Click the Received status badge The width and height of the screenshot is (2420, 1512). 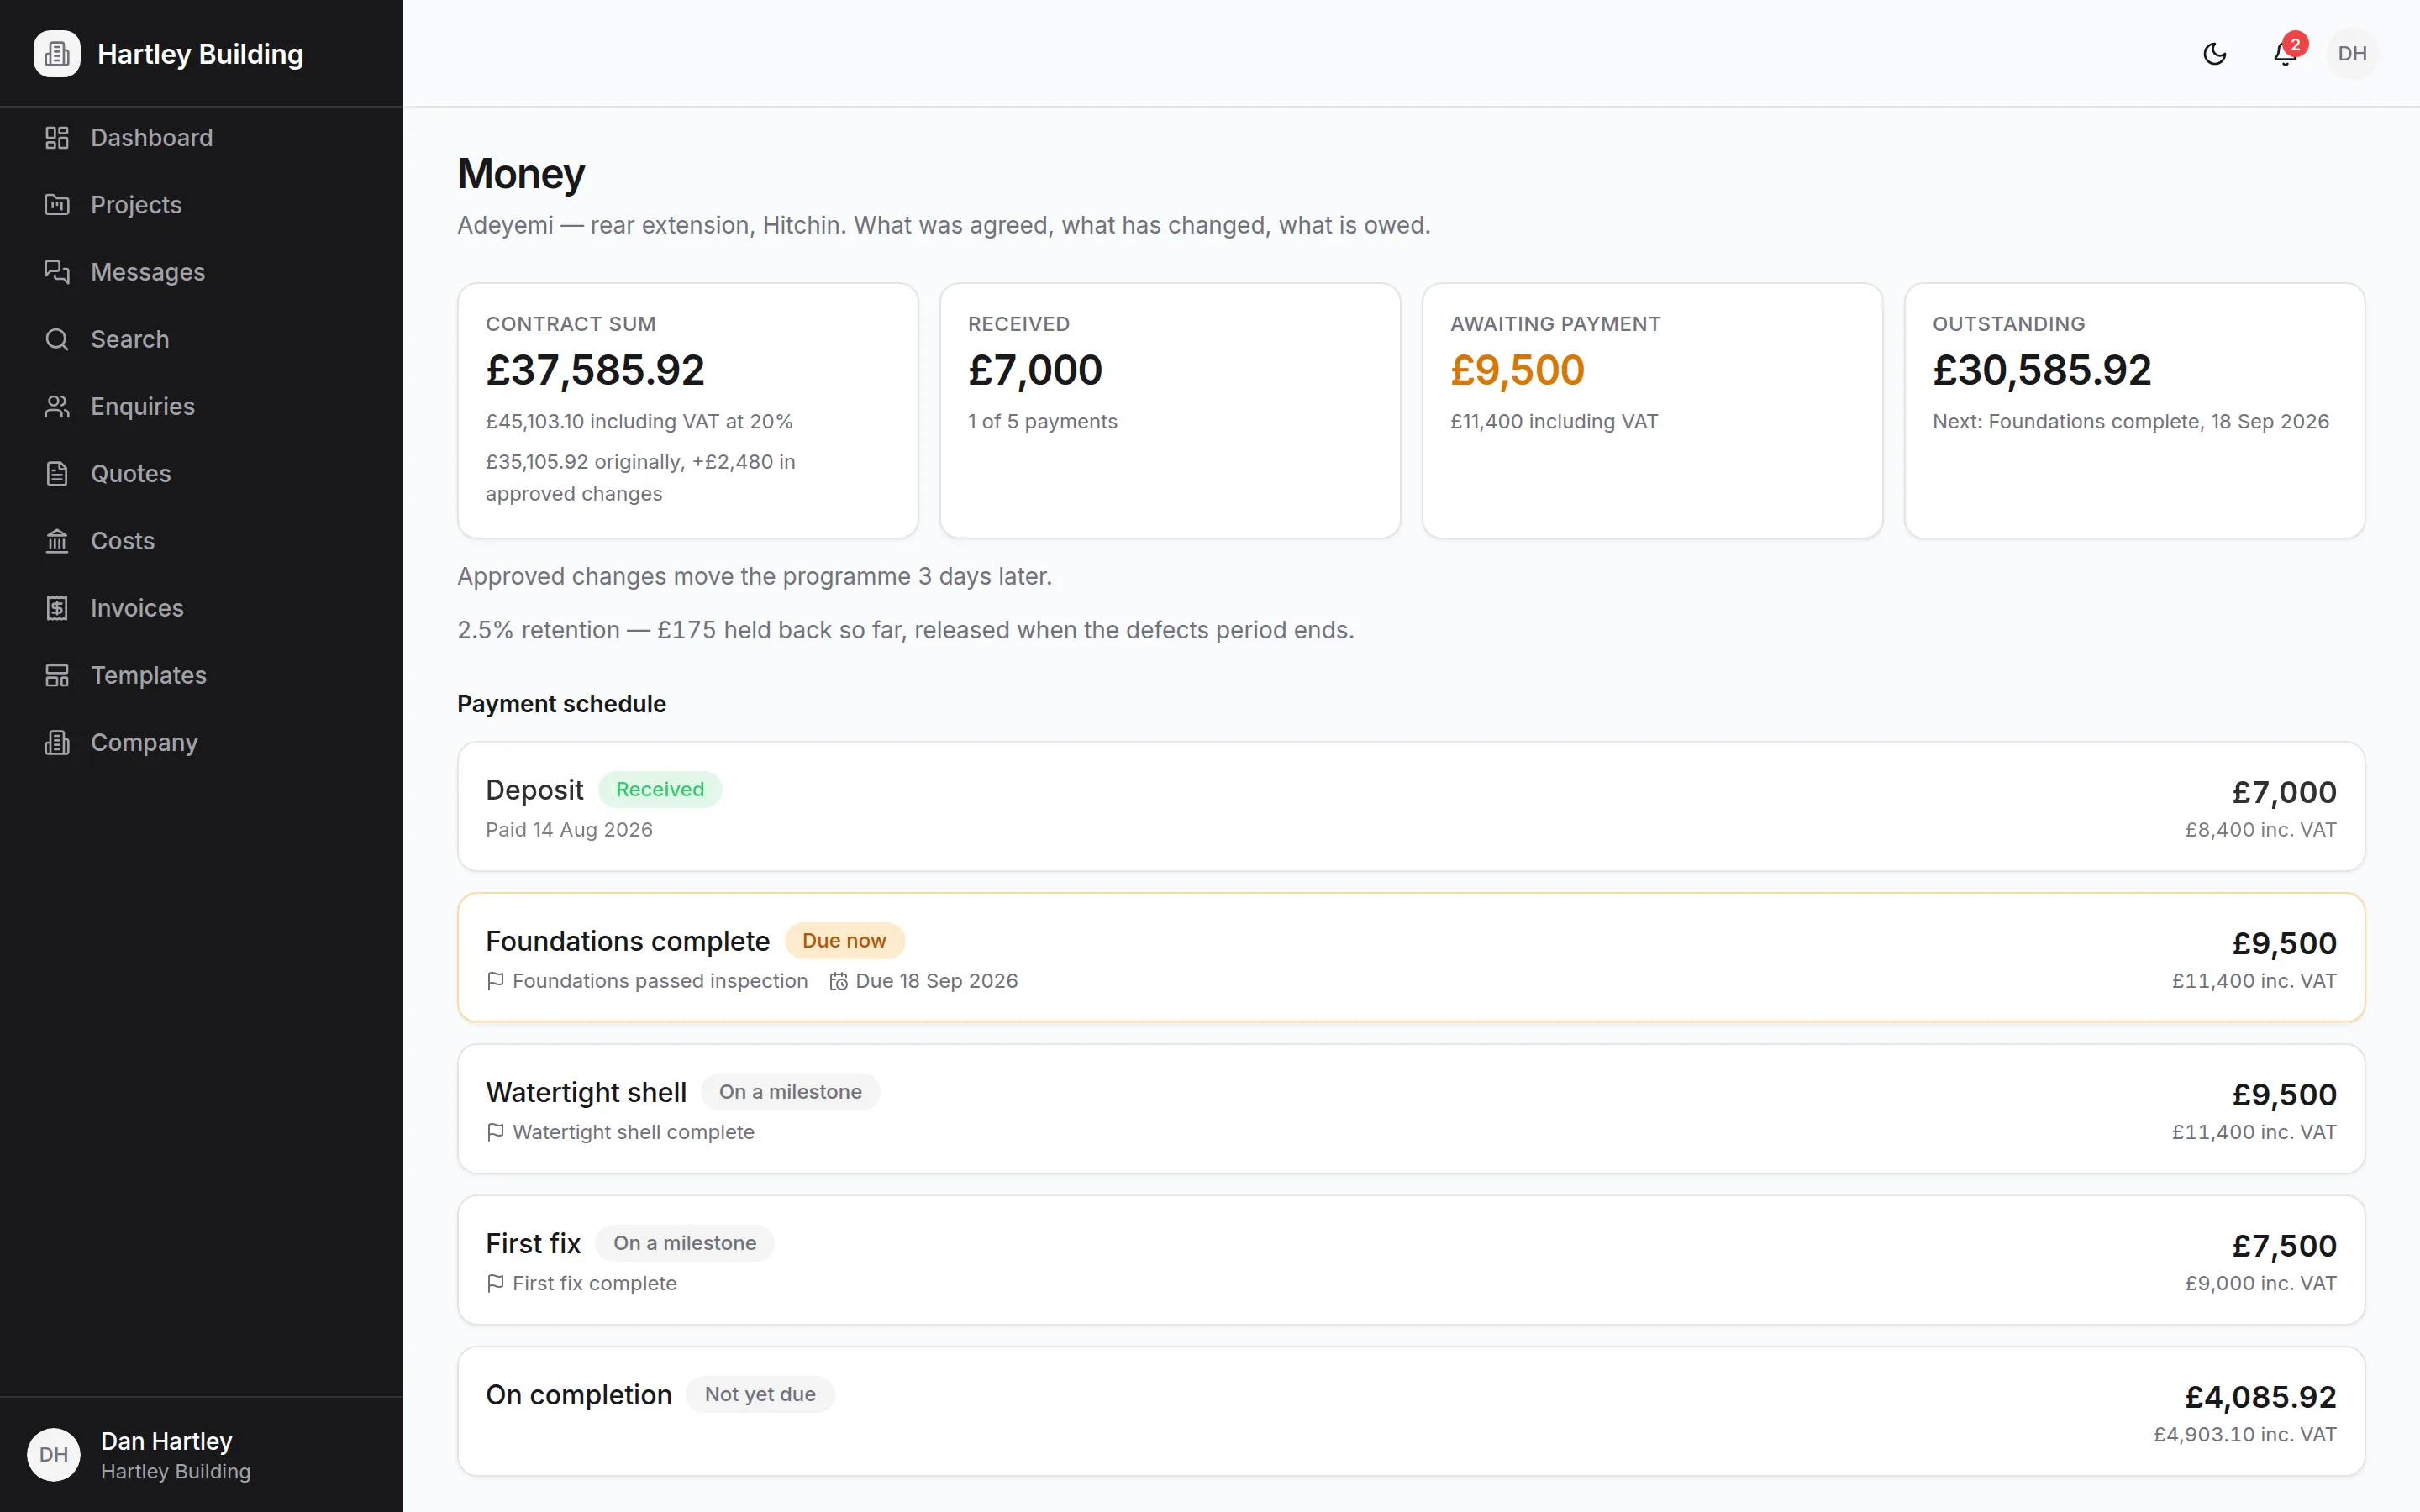(x=660, y=789)
